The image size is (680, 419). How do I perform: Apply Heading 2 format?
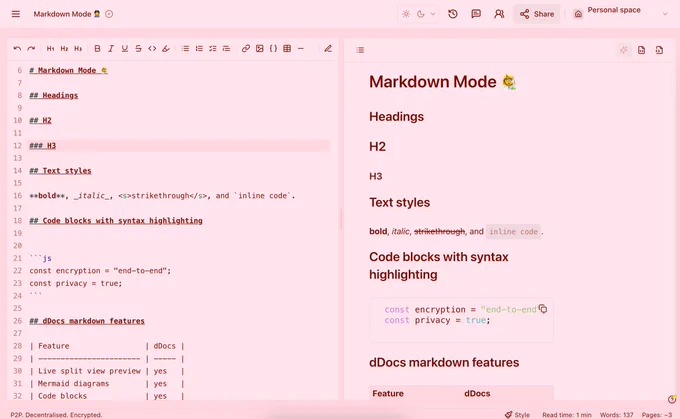[x=64, y=49]
